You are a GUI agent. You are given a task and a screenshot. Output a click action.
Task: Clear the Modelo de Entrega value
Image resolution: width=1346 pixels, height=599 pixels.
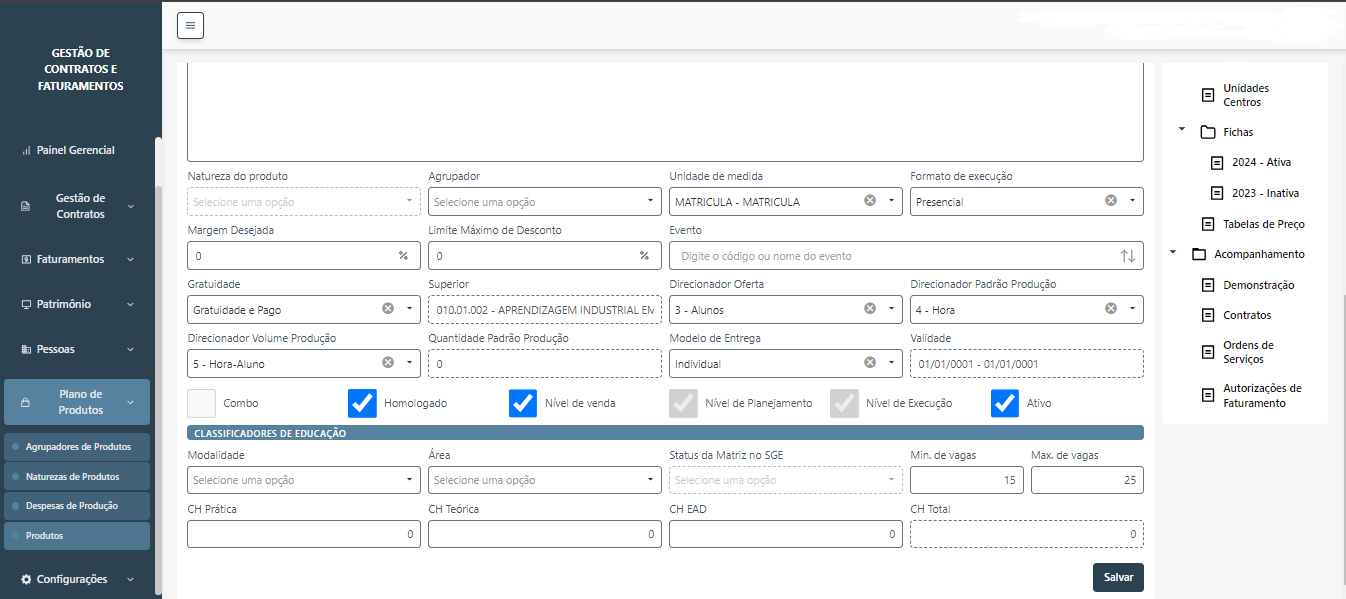[870, 363]
